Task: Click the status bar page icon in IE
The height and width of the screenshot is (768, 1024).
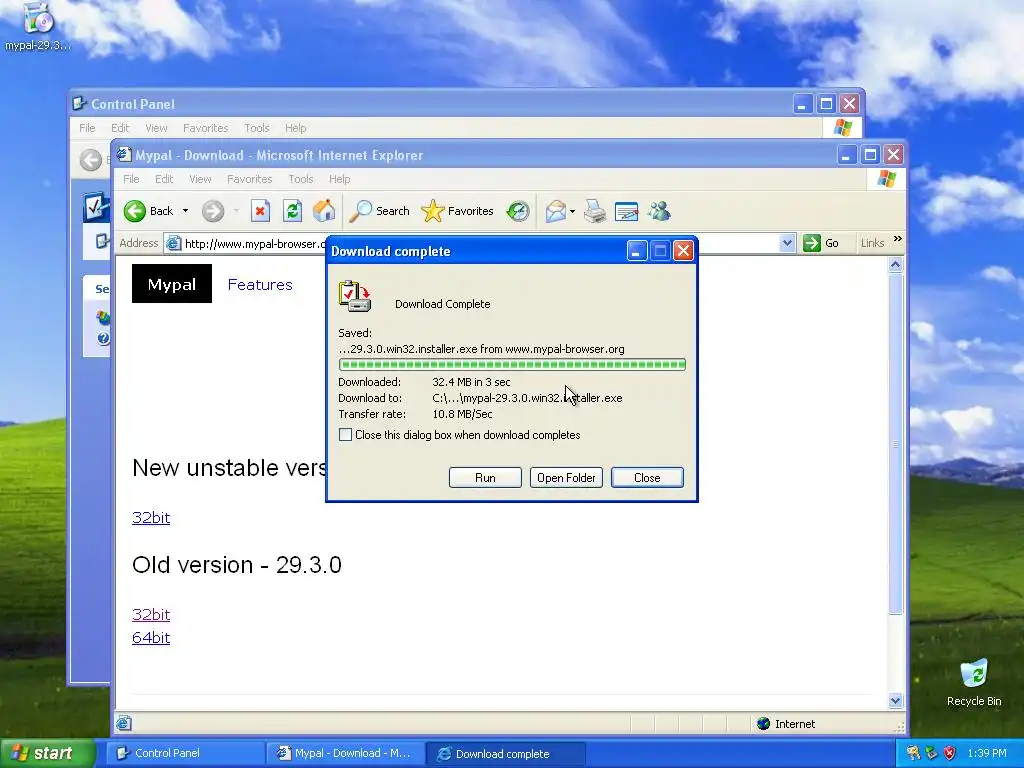Action: (x=124, y=723)
